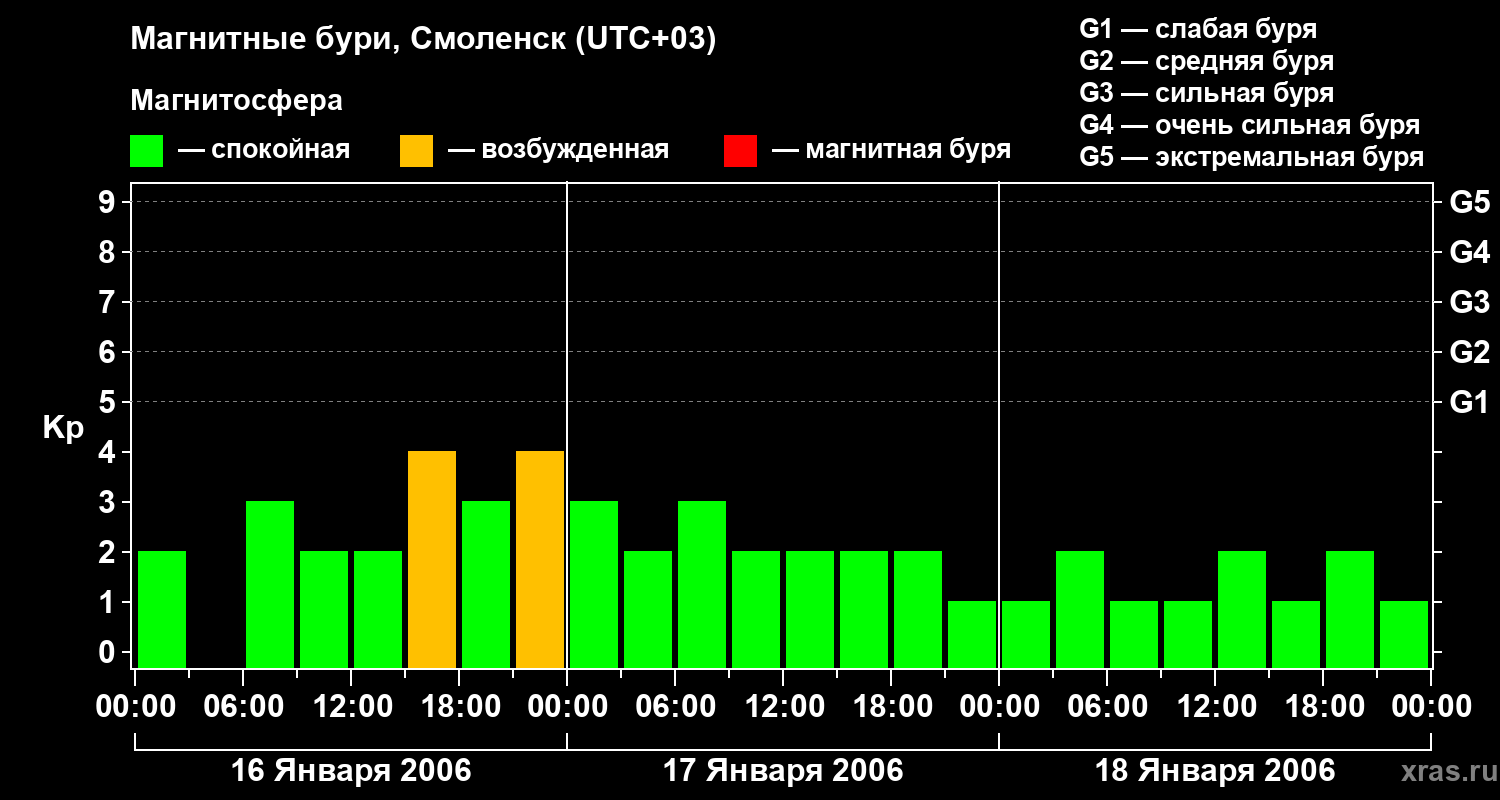Click the red 'магнитная буря' legend swatch
Screen dimensions: 1500x800
(x=740, y=151)
